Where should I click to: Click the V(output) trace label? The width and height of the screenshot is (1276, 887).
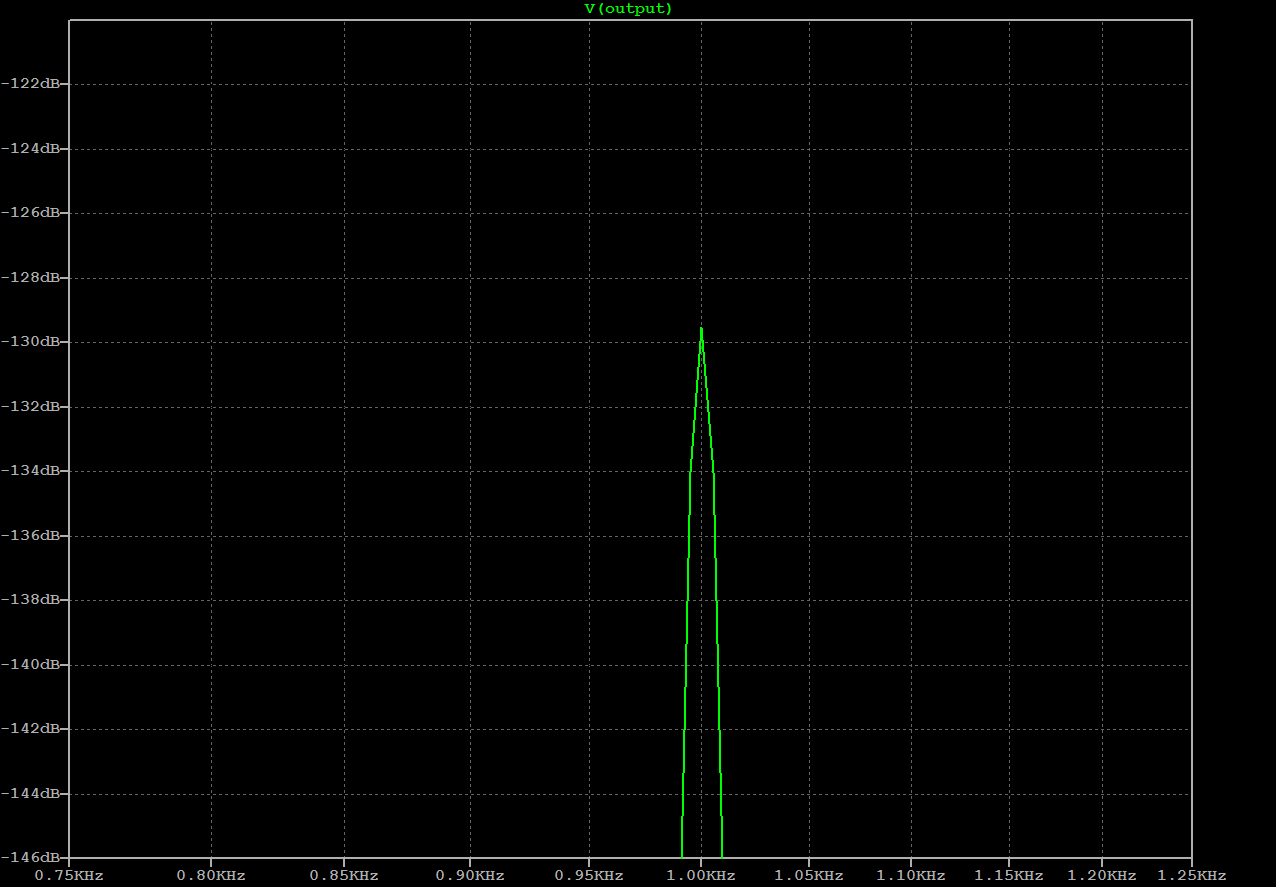coord(628,9)
